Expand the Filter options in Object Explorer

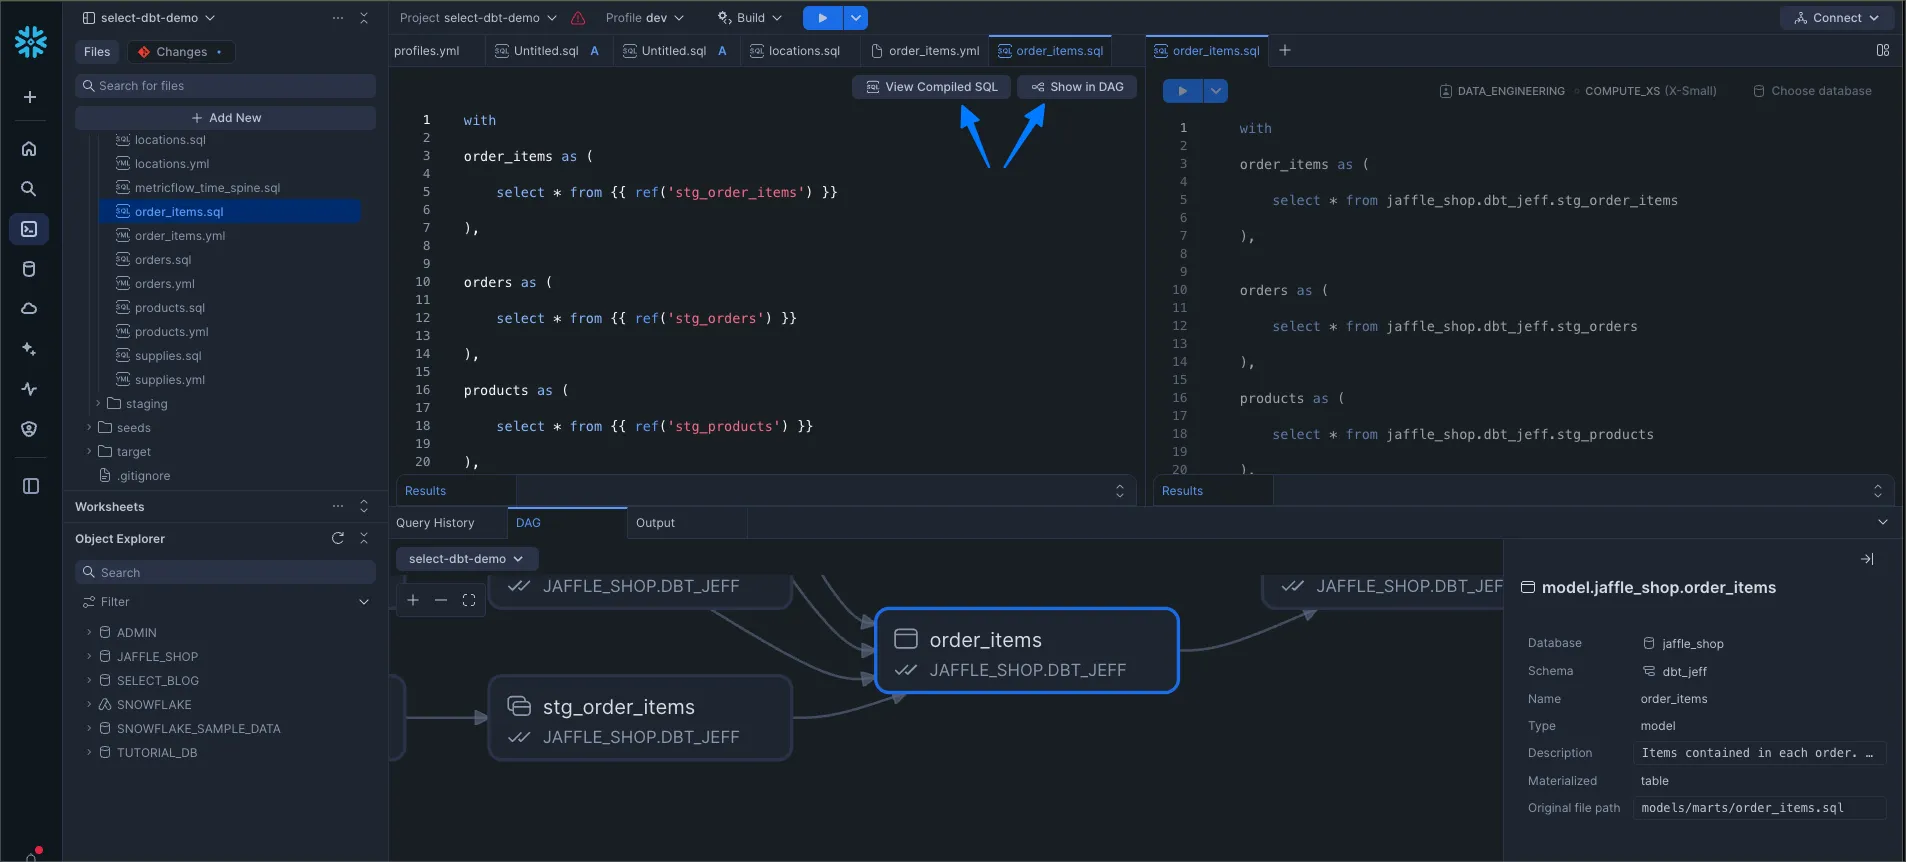coord(364,602)
